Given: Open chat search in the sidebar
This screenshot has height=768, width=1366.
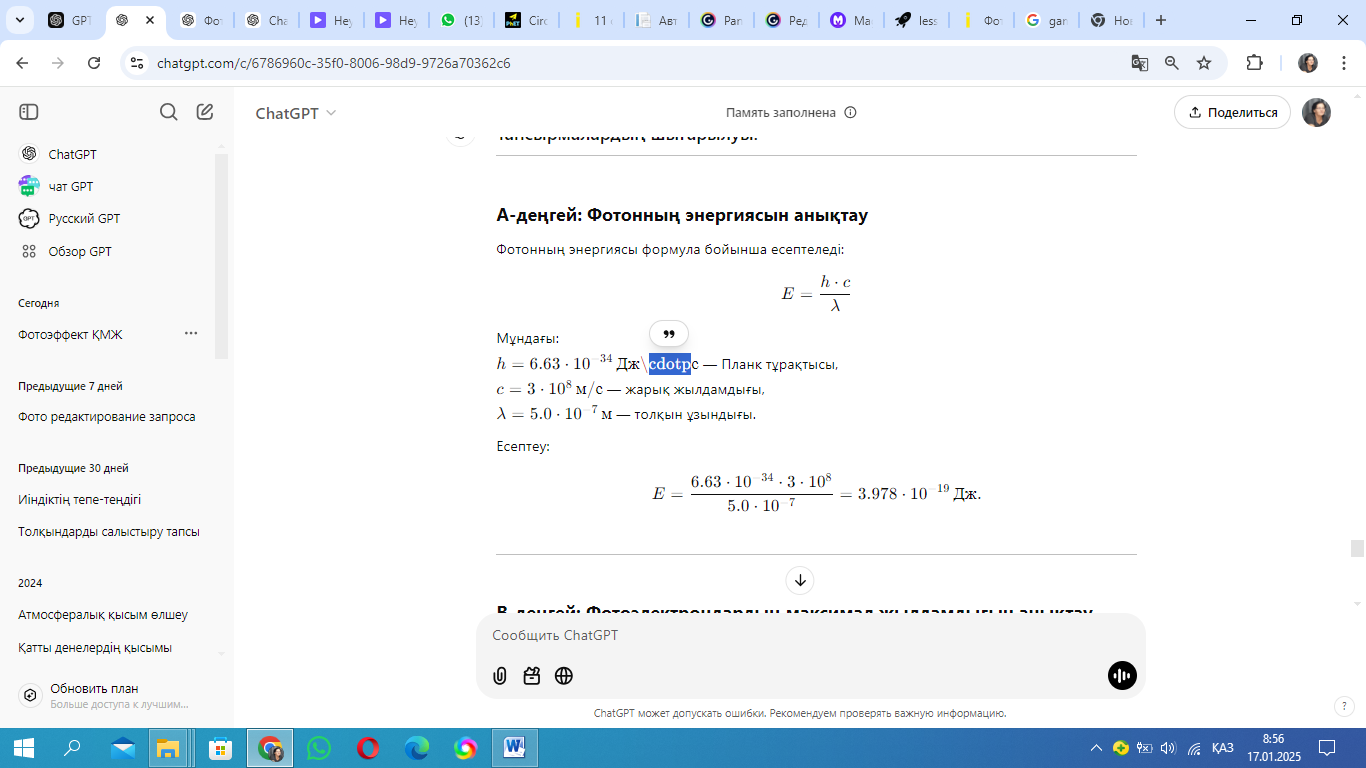Looking at the screenshot, I should click(169, 112).
